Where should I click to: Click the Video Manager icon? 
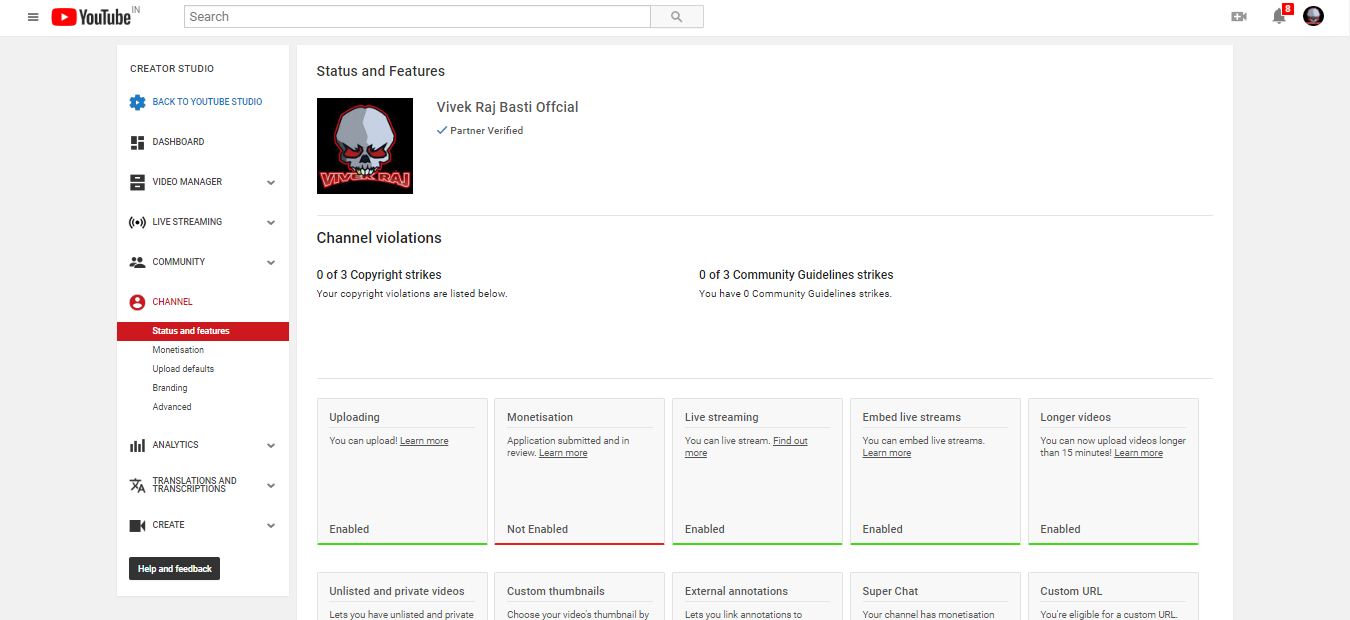(x=137, y=182)
